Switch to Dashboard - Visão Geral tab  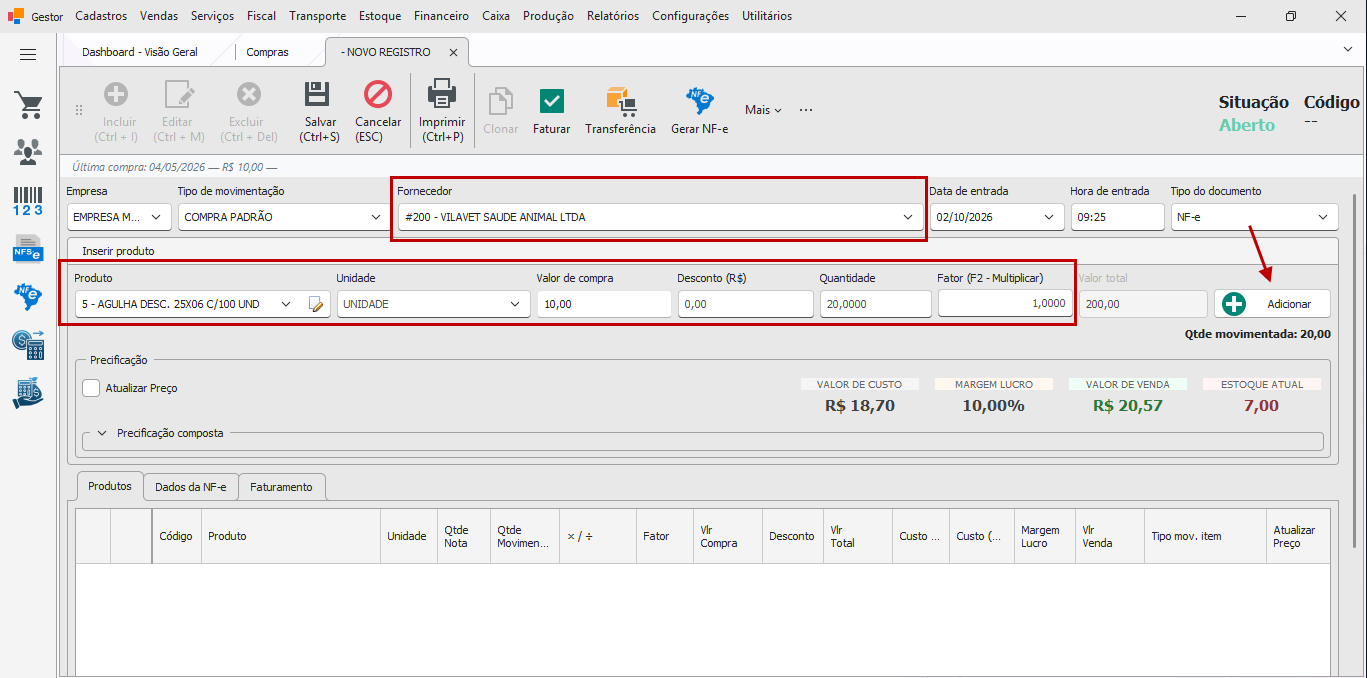click(140, 52)
